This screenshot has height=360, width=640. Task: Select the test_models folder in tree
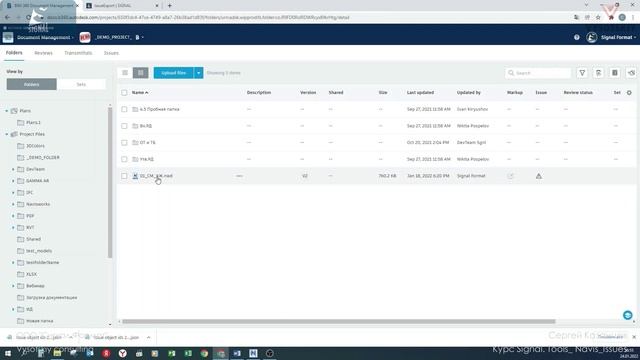[39, 251]
